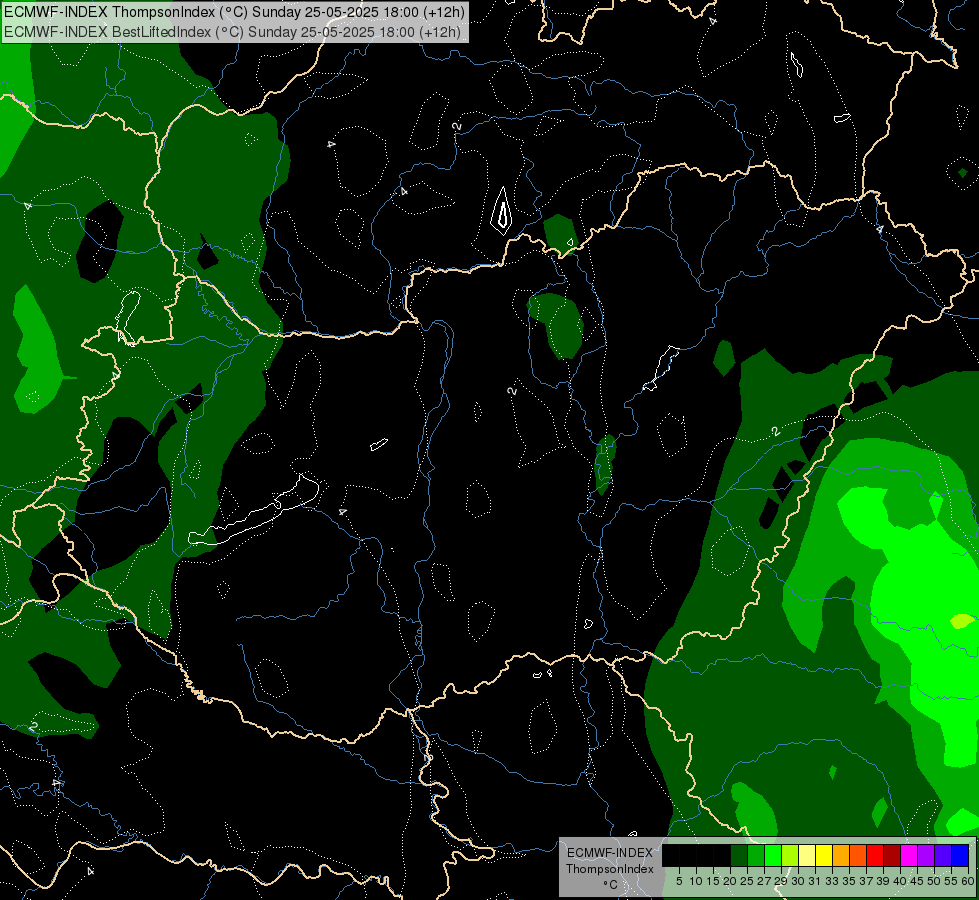Click the legend tick value "20"

730,881
